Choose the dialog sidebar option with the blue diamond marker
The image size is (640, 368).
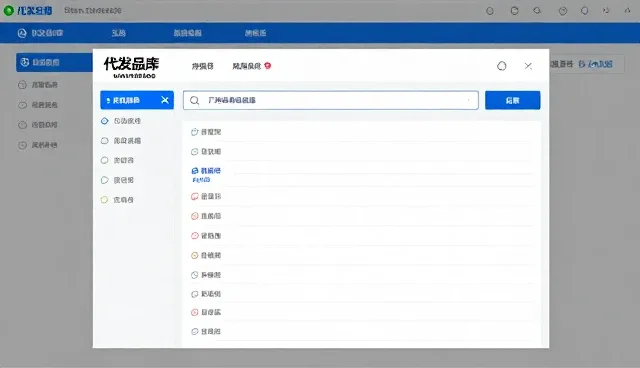point(121,121)
